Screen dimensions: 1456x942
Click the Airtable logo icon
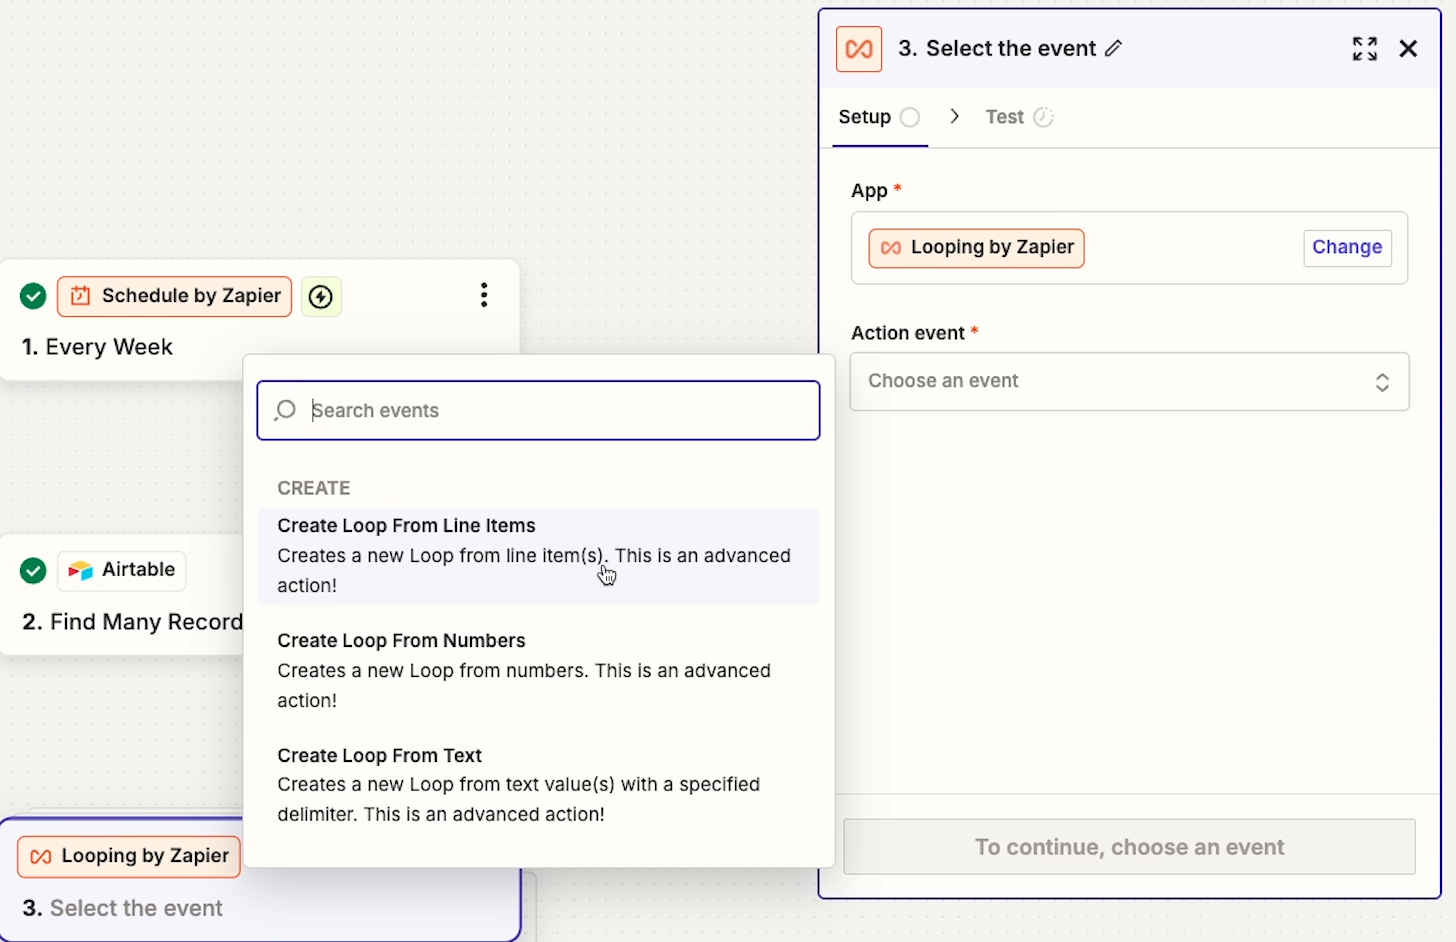point(80,570)
